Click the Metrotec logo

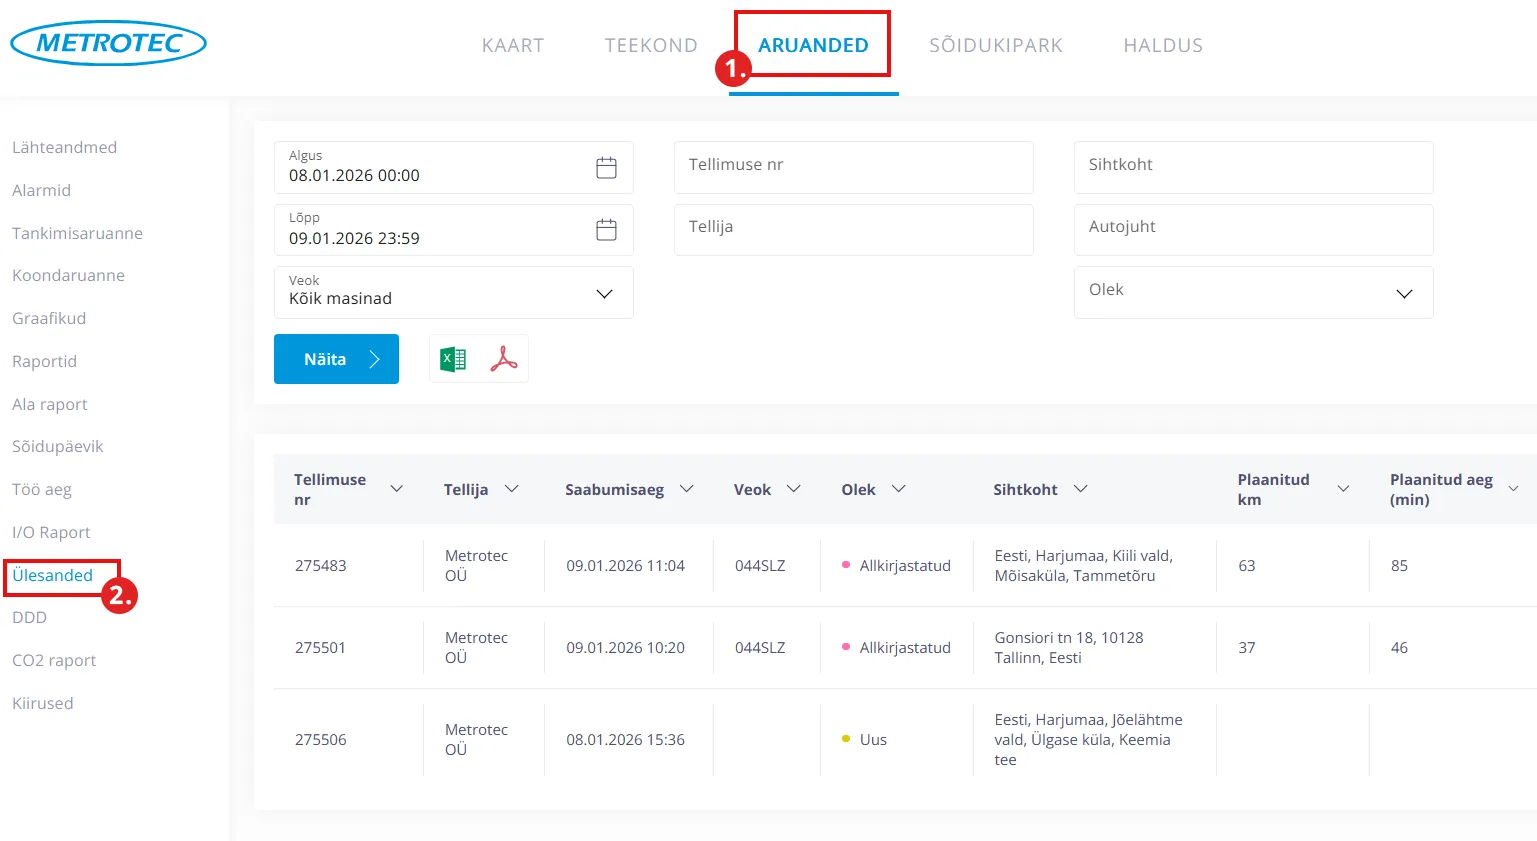pos(108,43)
